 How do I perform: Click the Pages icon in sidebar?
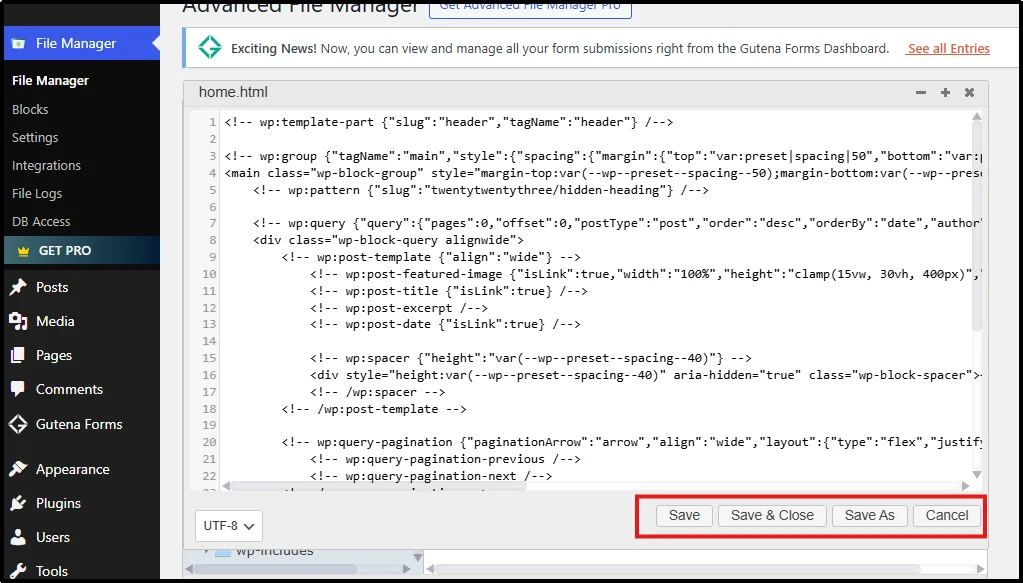pos(18,355)
